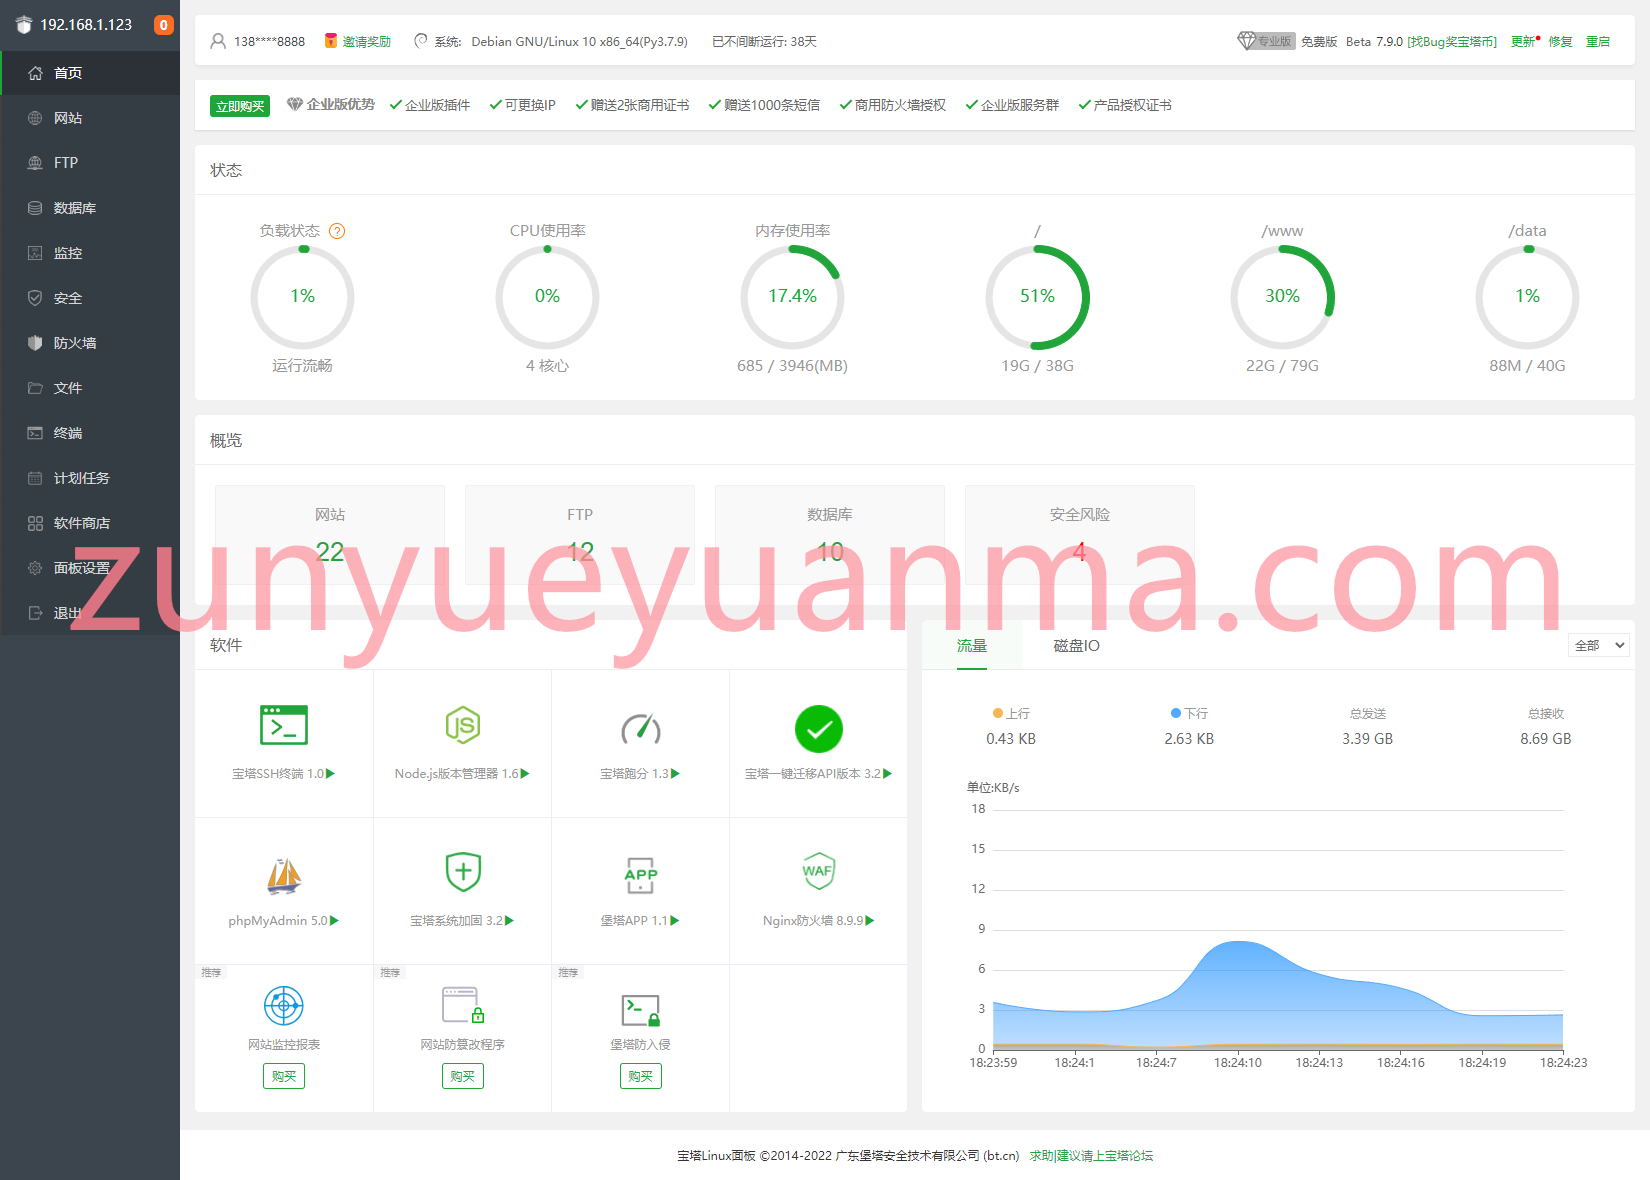This screenshot has height=1180, width=1650.
Task: Open Nginx防火墙 WAF icon
Action: pos(818,871)
